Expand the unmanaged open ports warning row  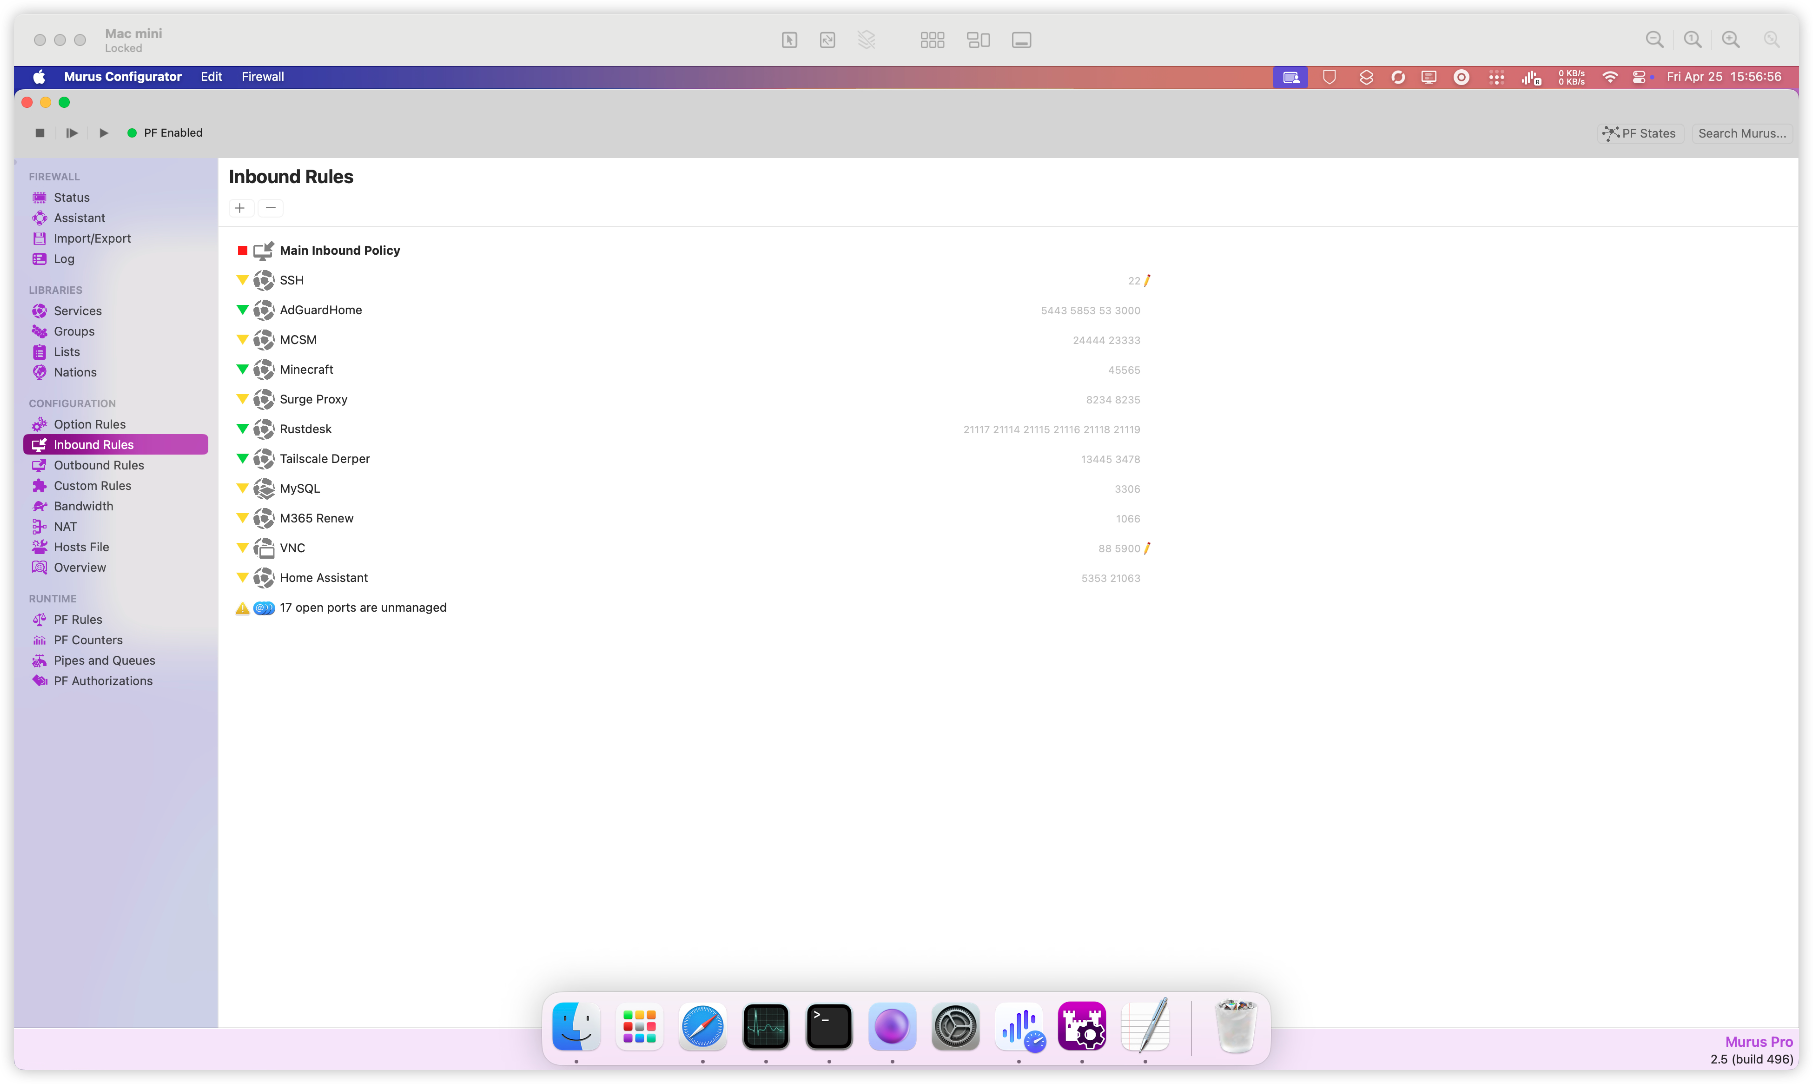pyautogui.click(x=363, y=608)
